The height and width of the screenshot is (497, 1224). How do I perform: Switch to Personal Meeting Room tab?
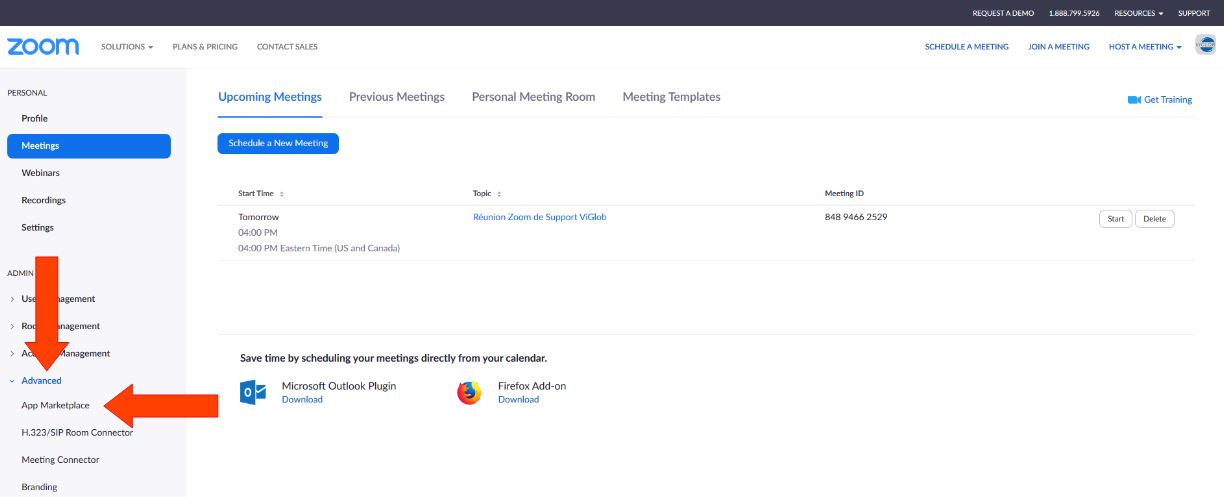coord(533,97)
